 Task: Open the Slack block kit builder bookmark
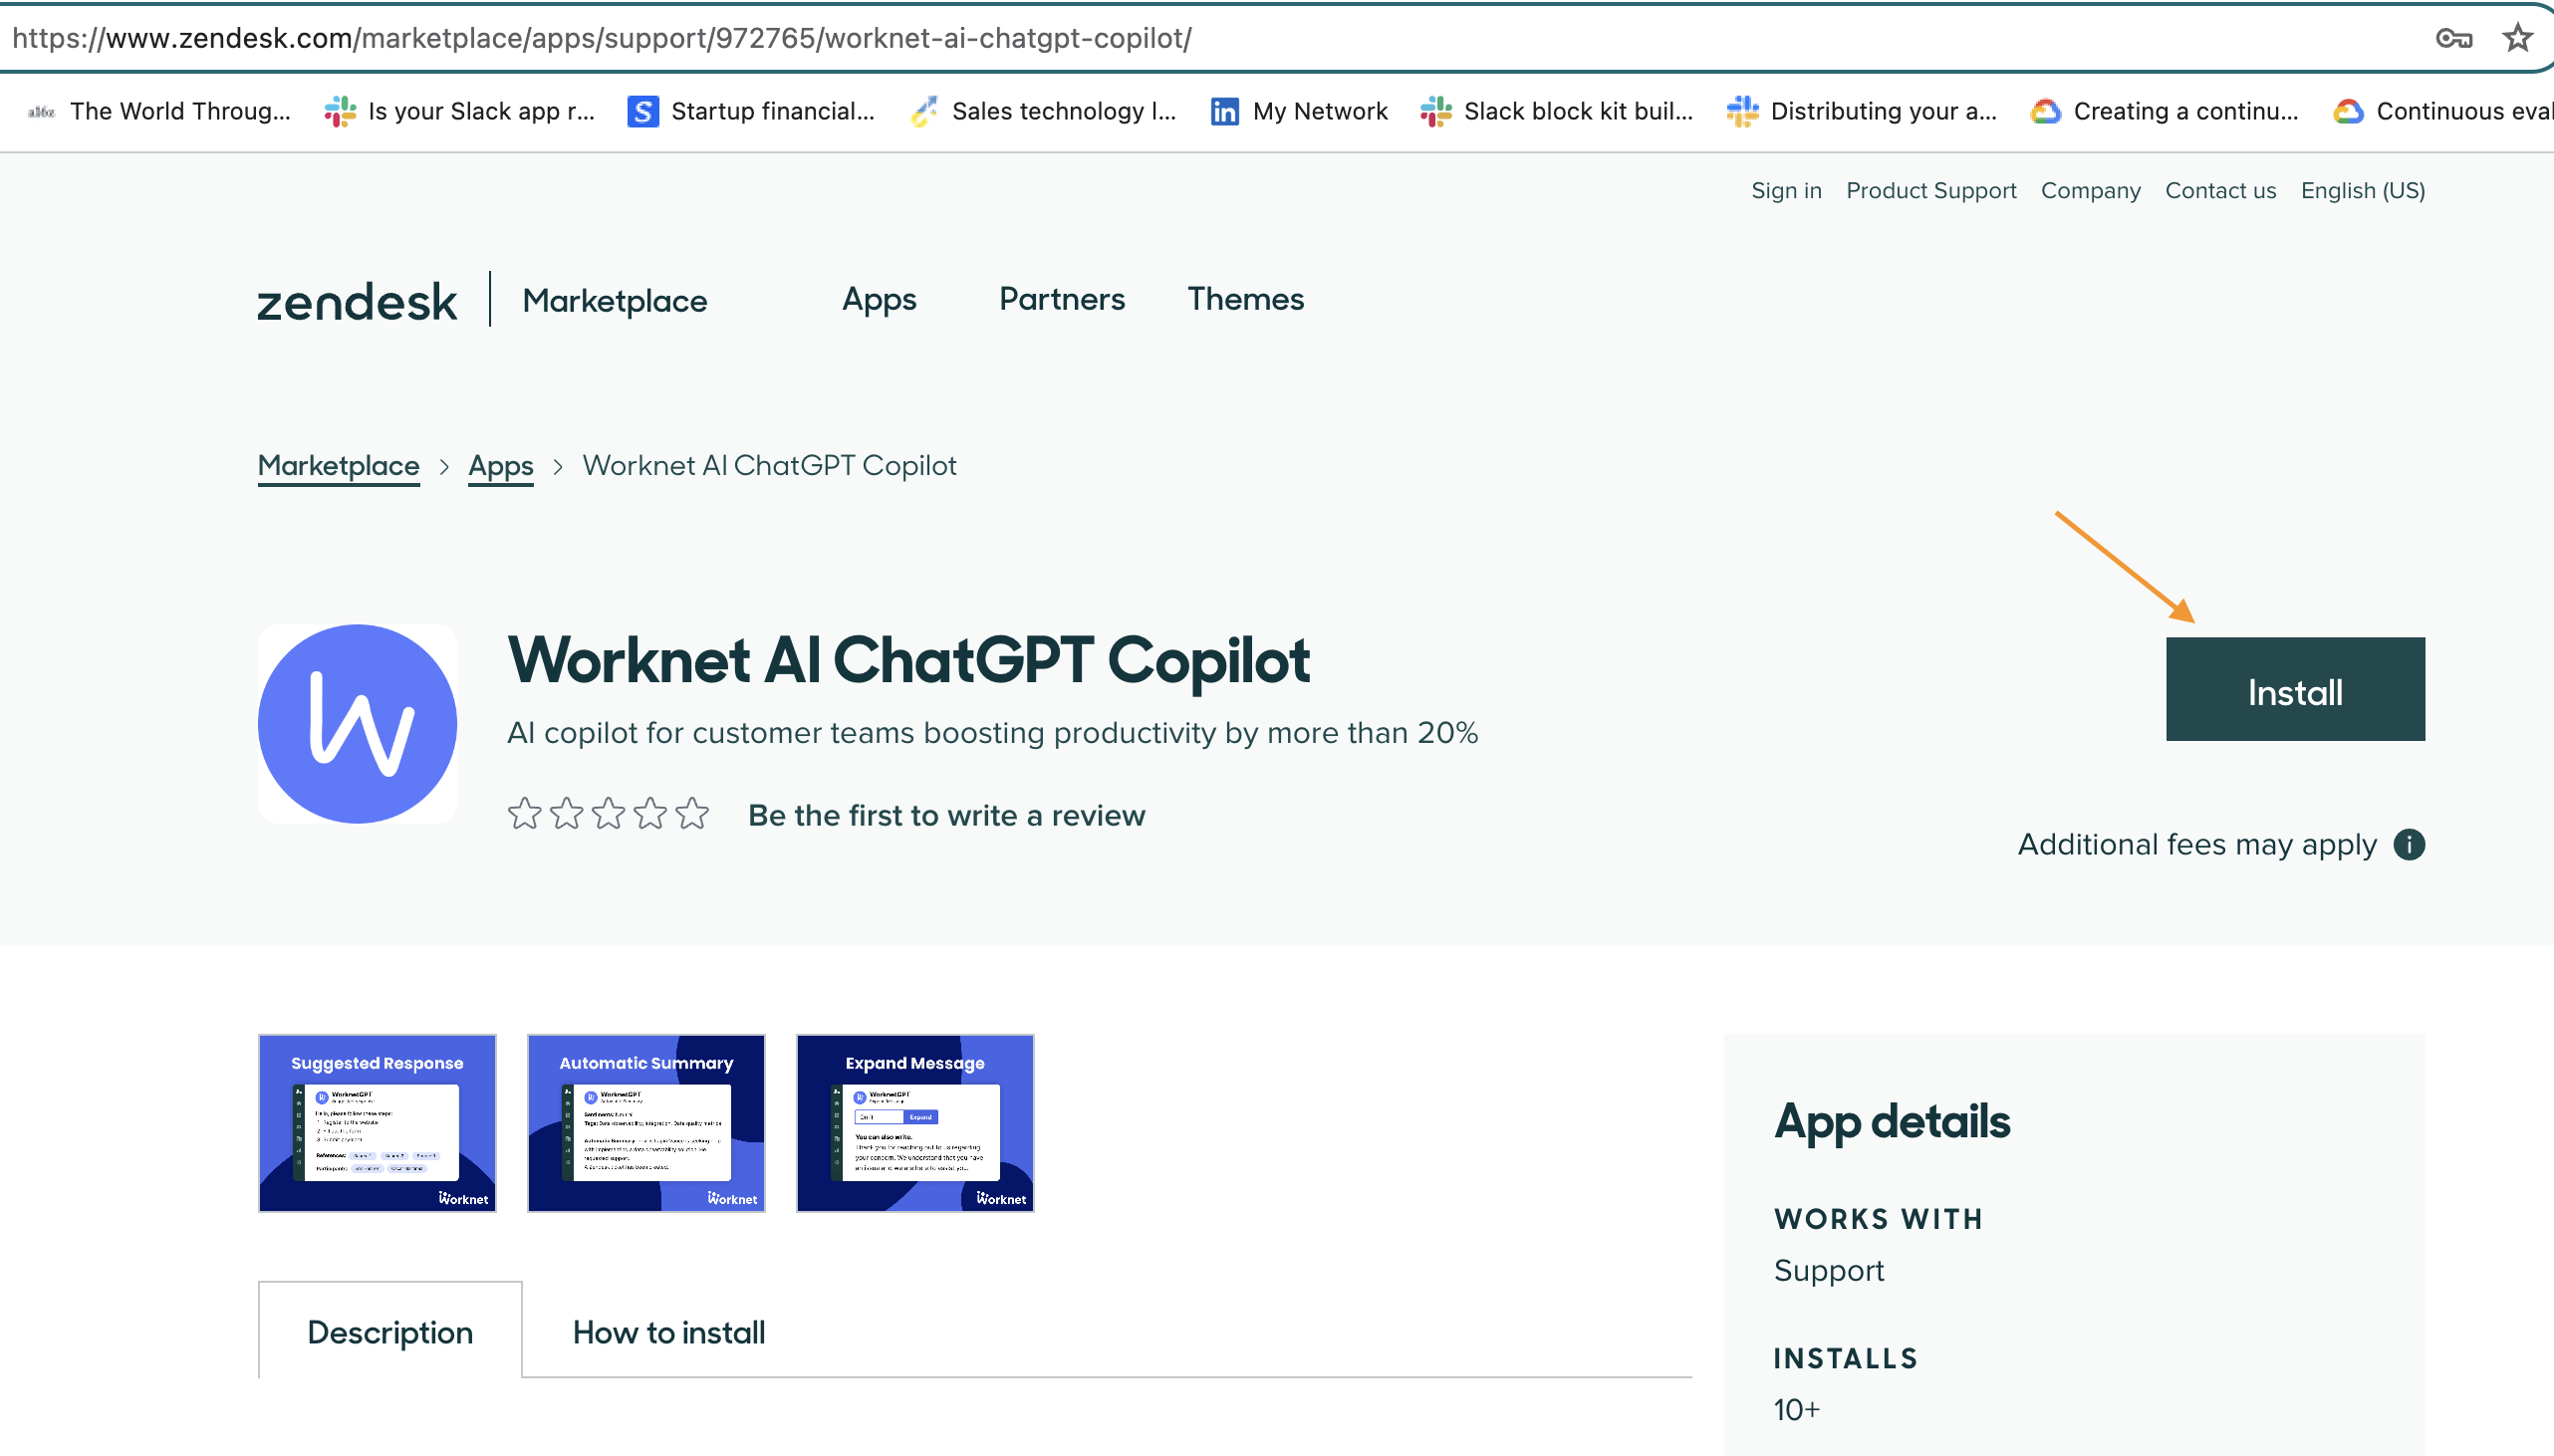click(1557, 111)
